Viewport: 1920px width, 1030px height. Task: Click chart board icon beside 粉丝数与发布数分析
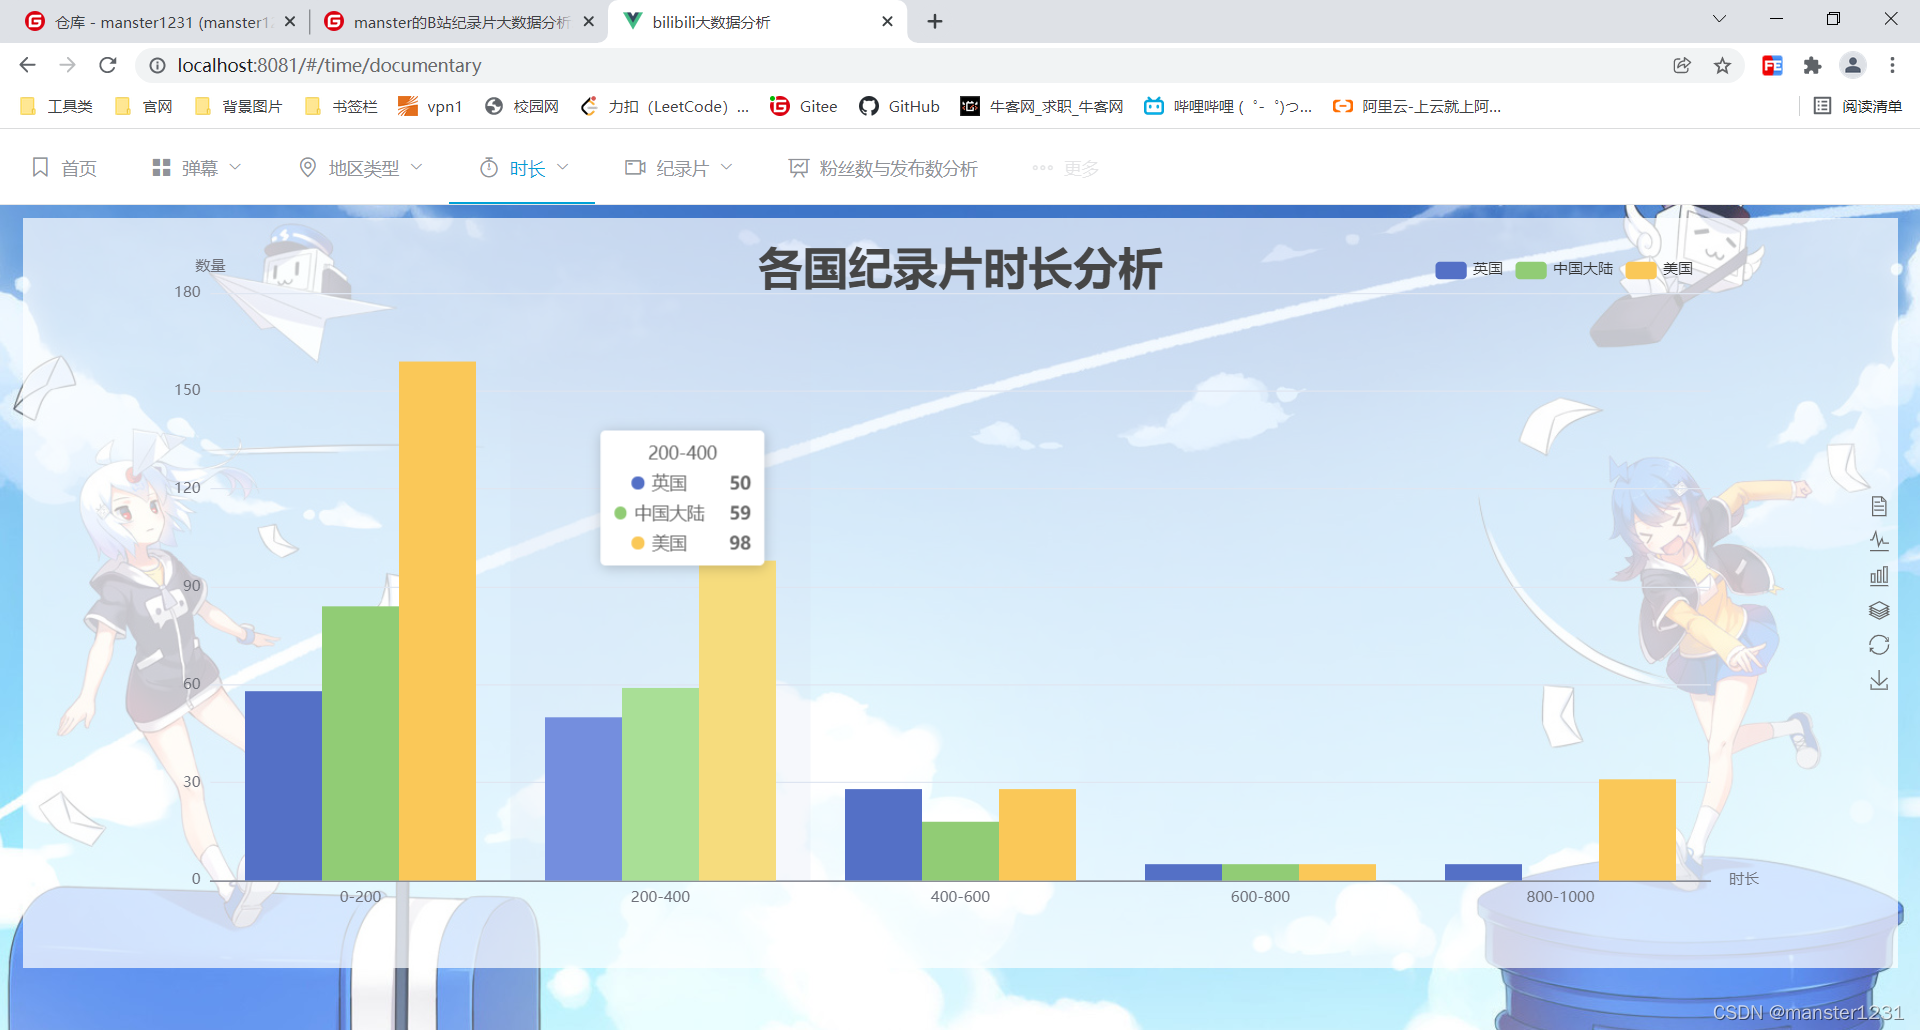[798, 167]
